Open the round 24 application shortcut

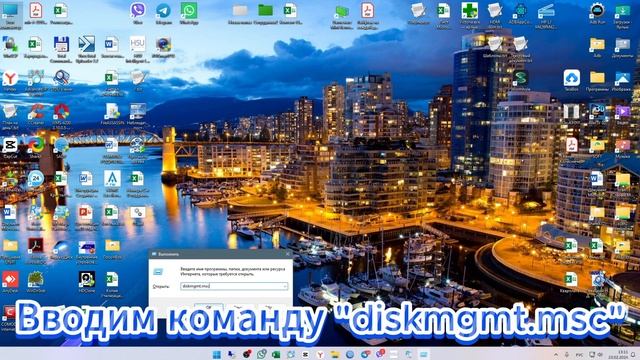tap(36, 178)
